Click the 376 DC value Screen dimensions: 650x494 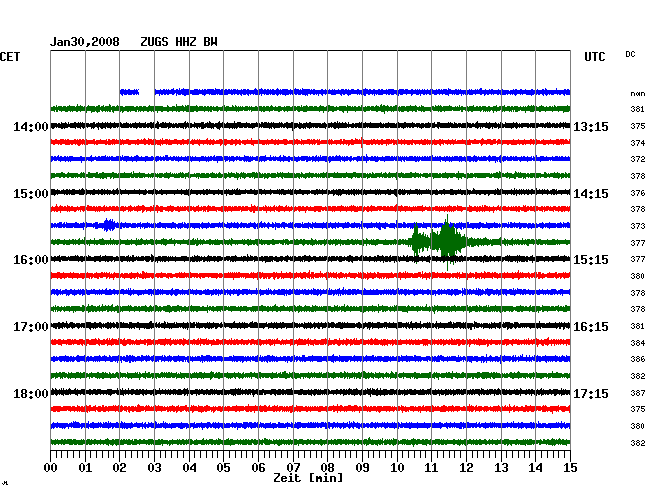pyautogui.click(x=638, y=193)
